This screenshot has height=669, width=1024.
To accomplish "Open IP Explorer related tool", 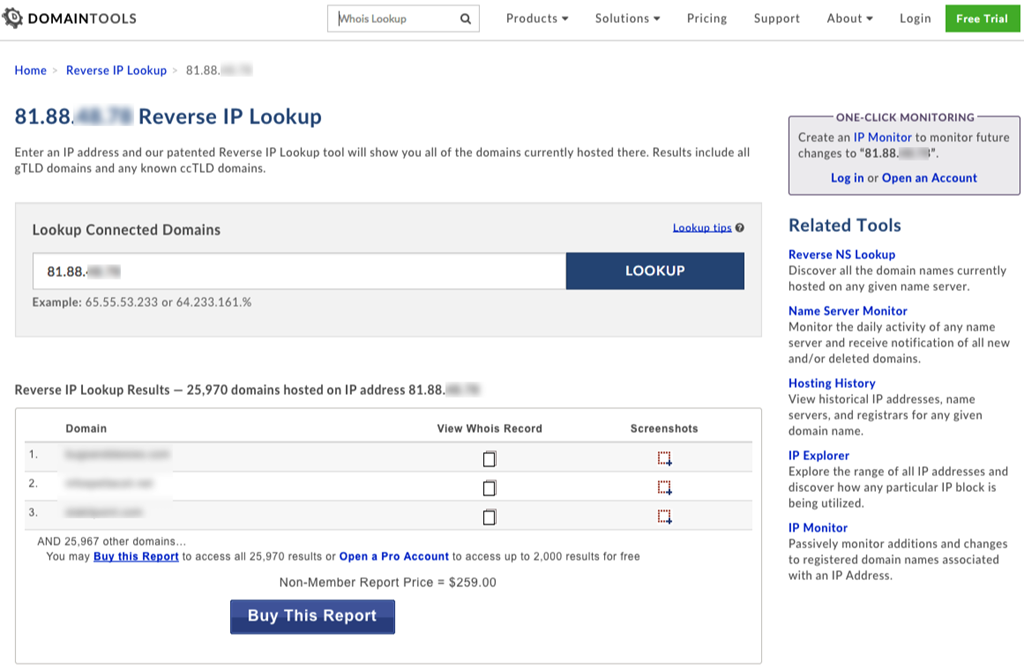I will pyautogui.click(x=819, y=455).
